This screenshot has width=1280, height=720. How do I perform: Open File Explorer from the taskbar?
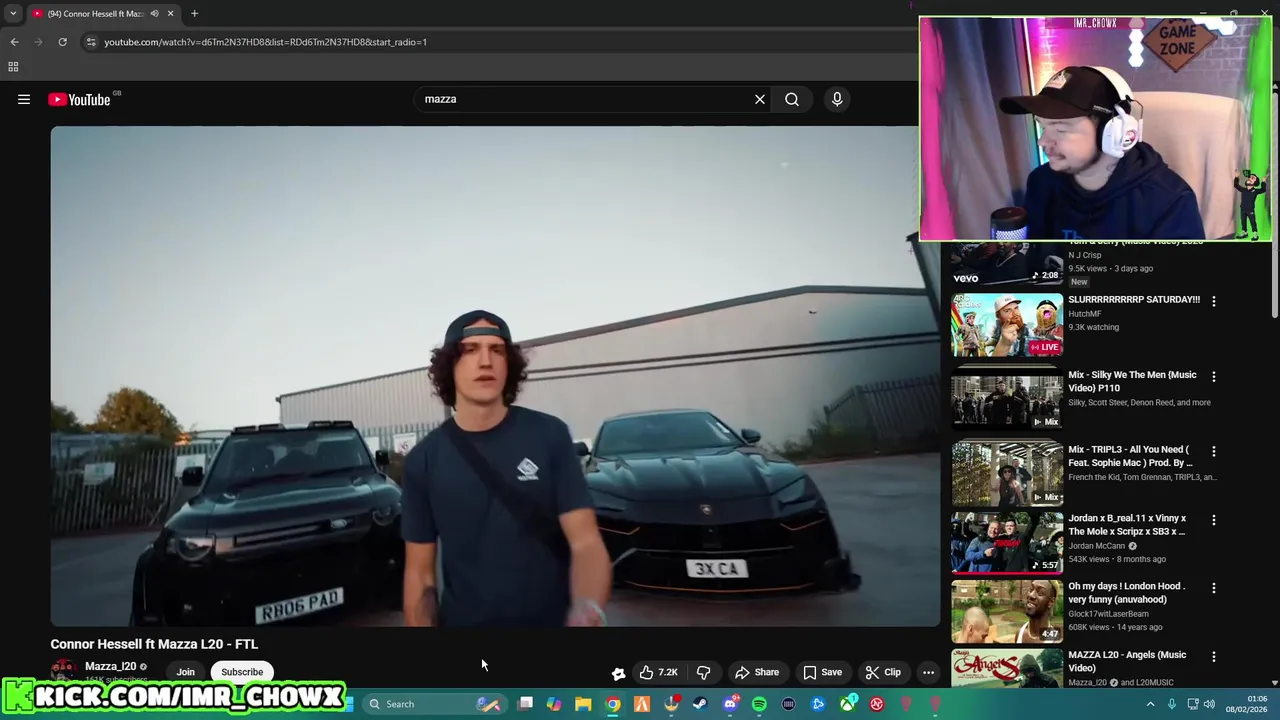583,704
